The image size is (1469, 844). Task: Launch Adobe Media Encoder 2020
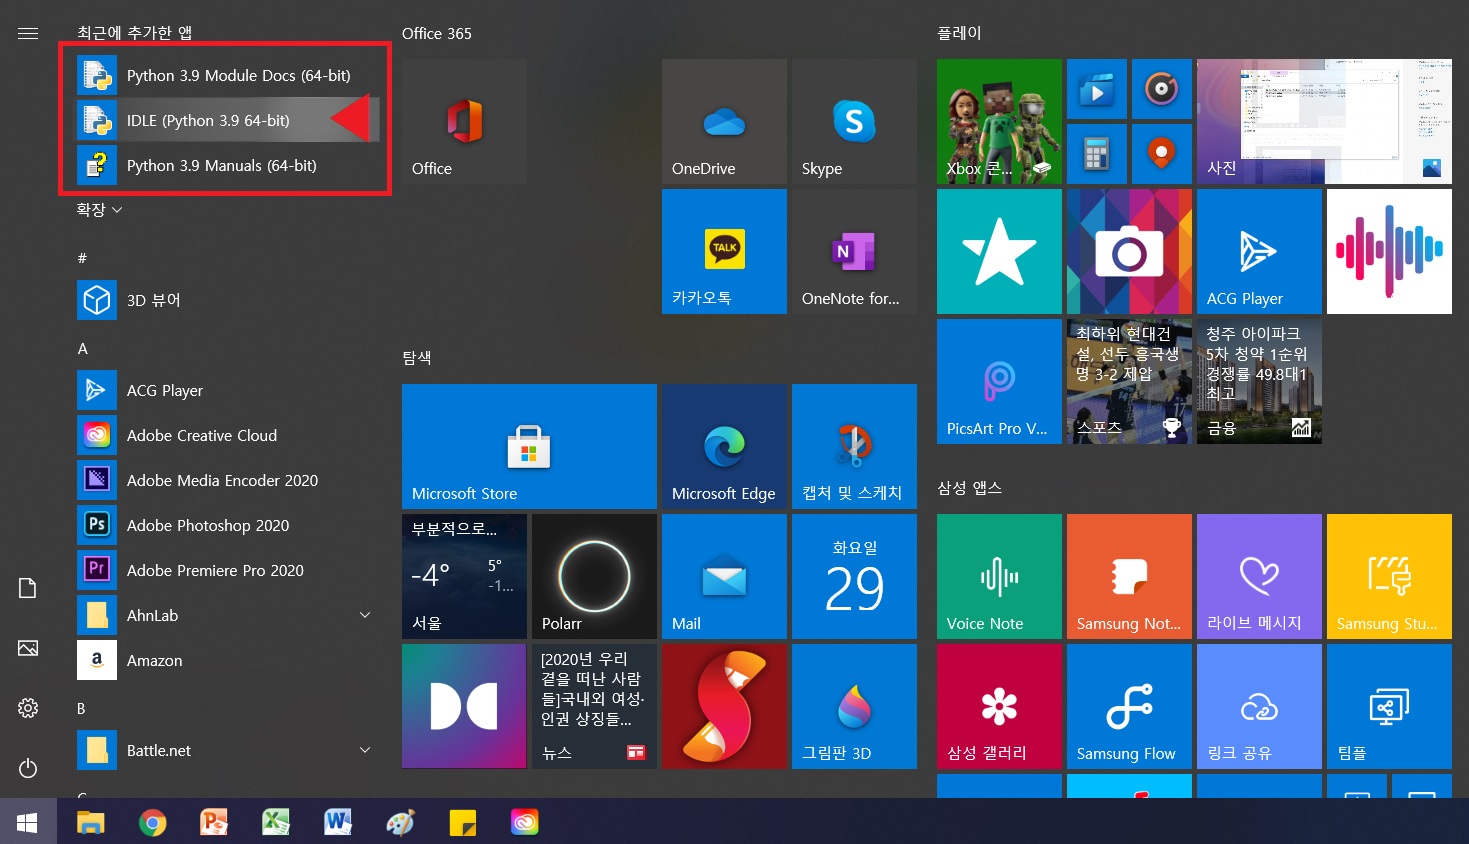[x=228, y=480]
